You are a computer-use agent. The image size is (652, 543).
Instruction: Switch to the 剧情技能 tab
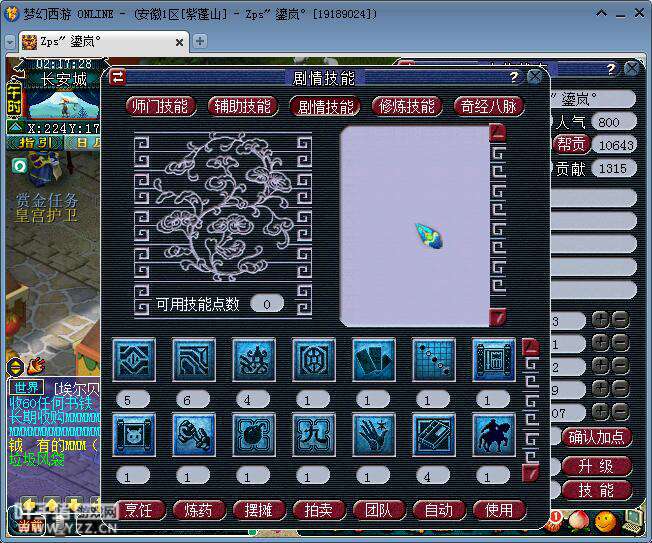click(325, 106)
